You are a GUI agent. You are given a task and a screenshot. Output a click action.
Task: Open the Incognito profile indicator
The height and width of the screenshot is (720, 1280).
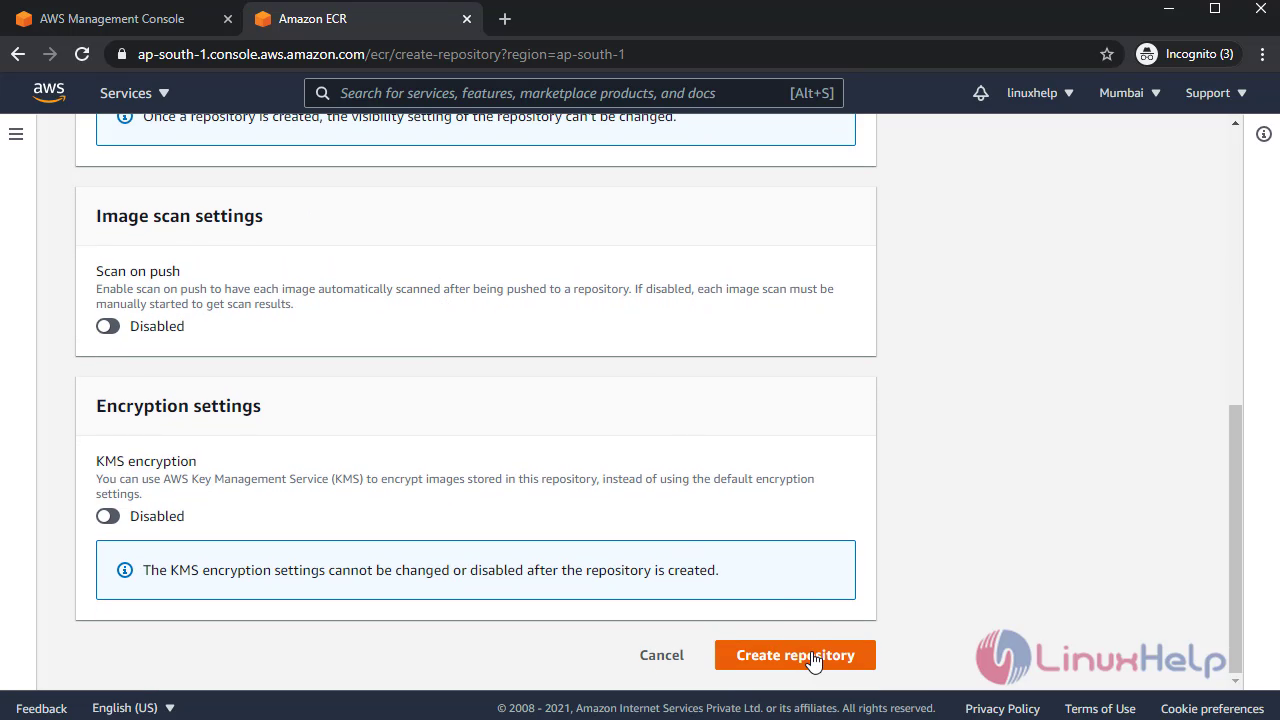1186,54
